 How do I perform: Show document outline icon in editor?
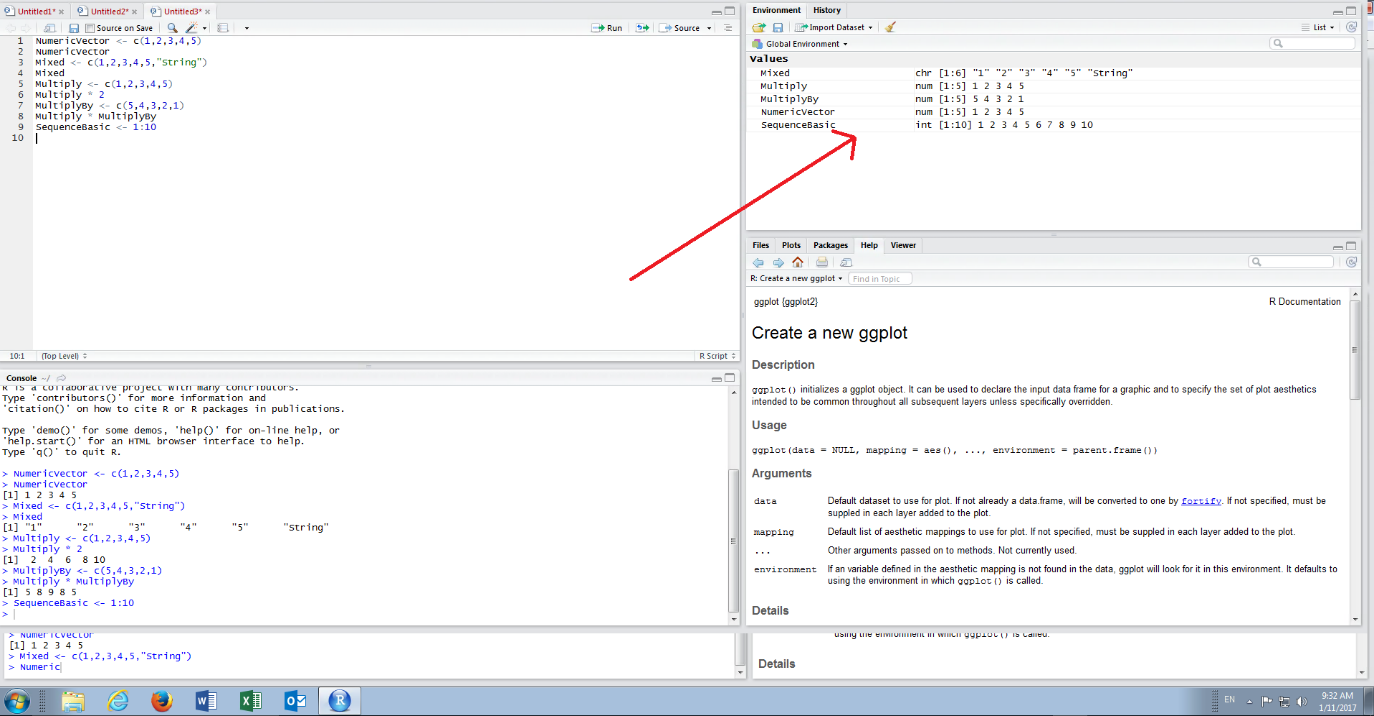[728, 28]
